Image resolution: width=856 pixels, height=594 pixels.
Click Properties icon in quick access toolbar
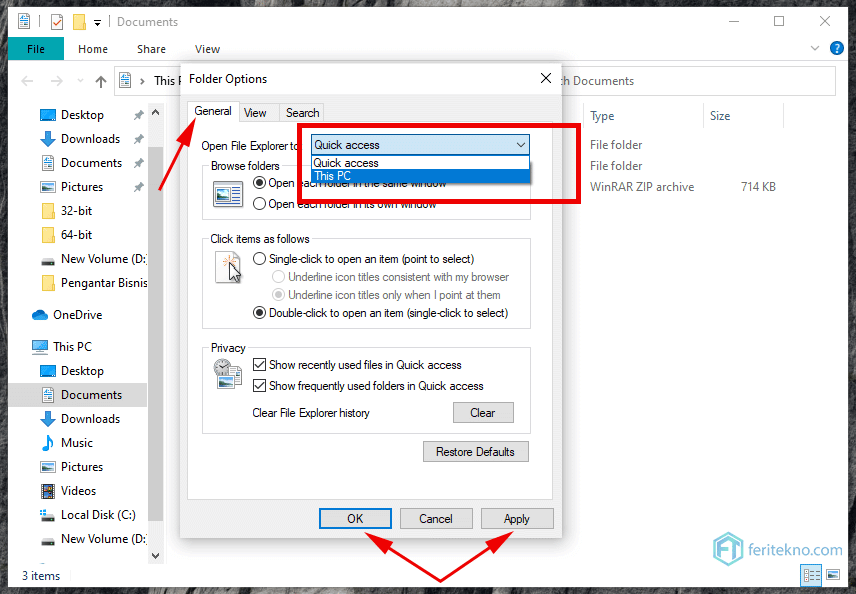pos(57,22)
